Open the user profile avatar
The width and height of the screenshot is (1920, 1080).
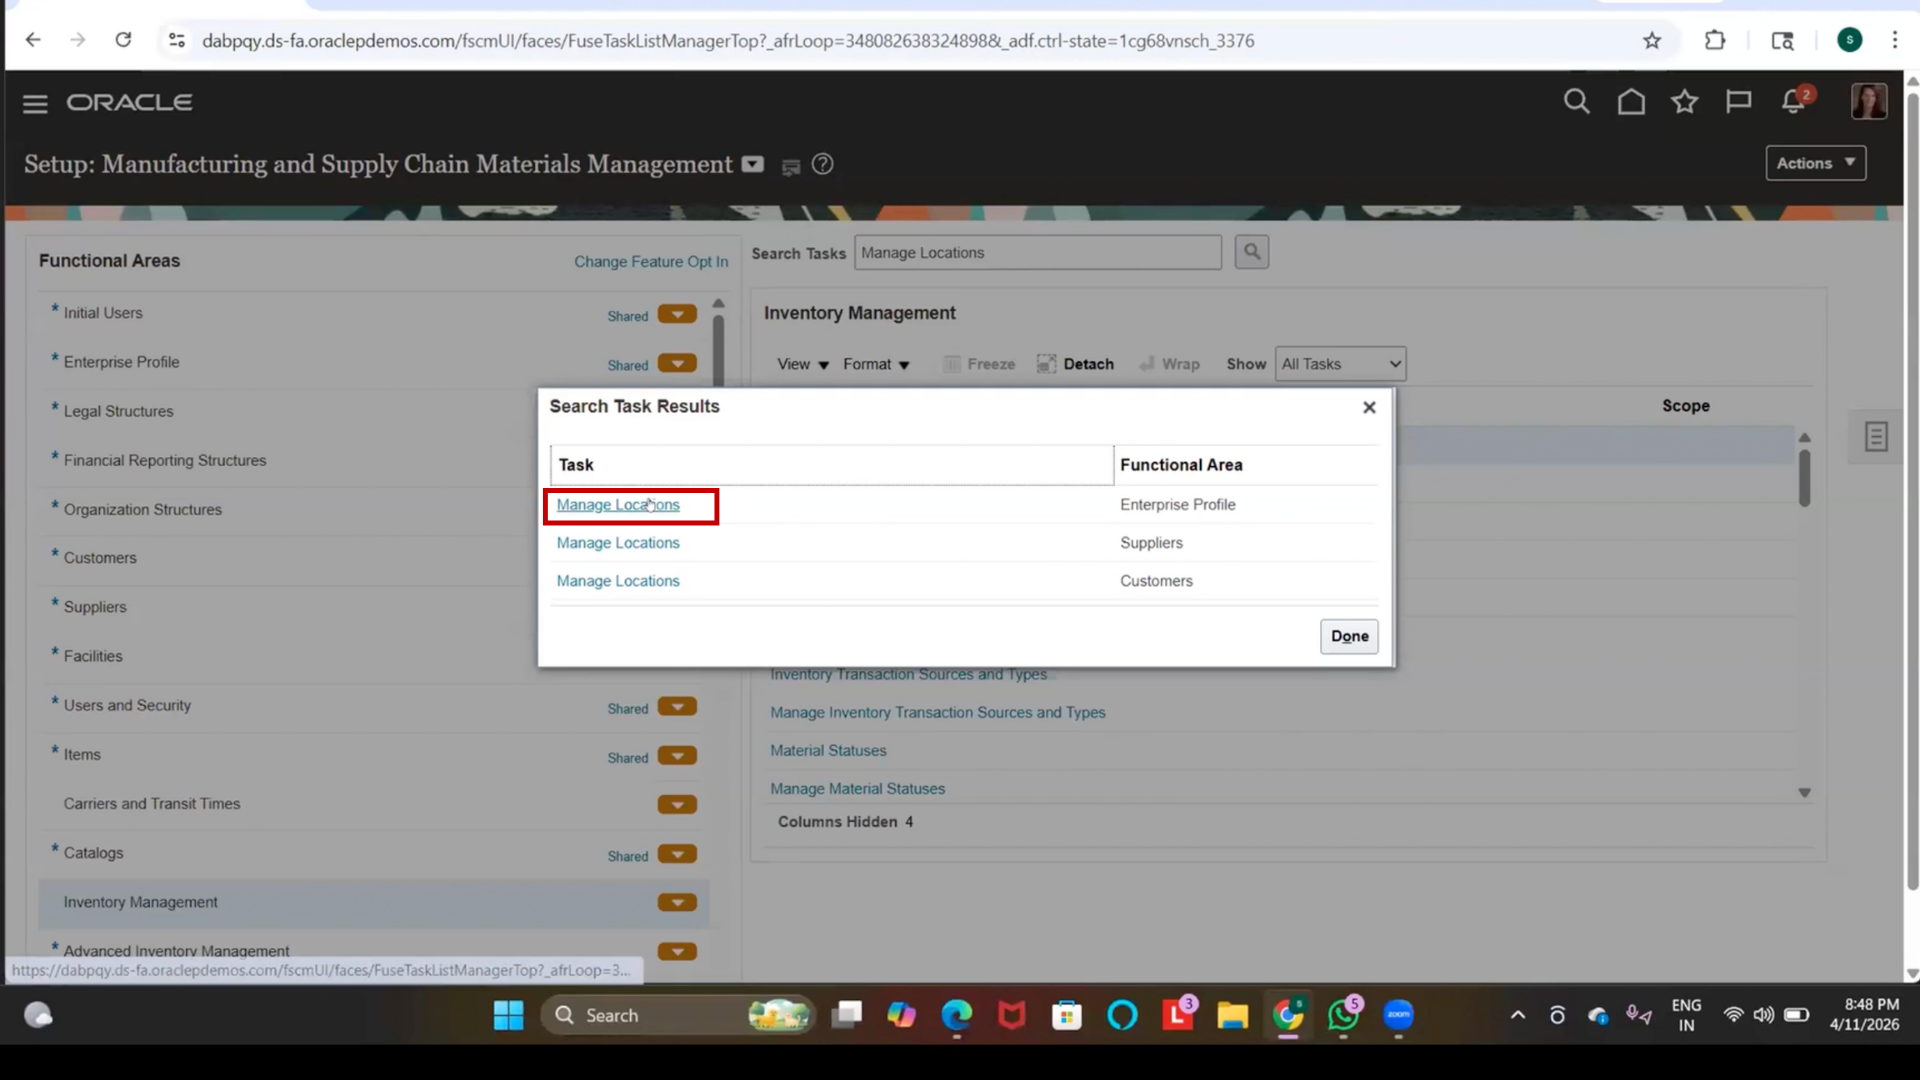[x=1868, y=101]
